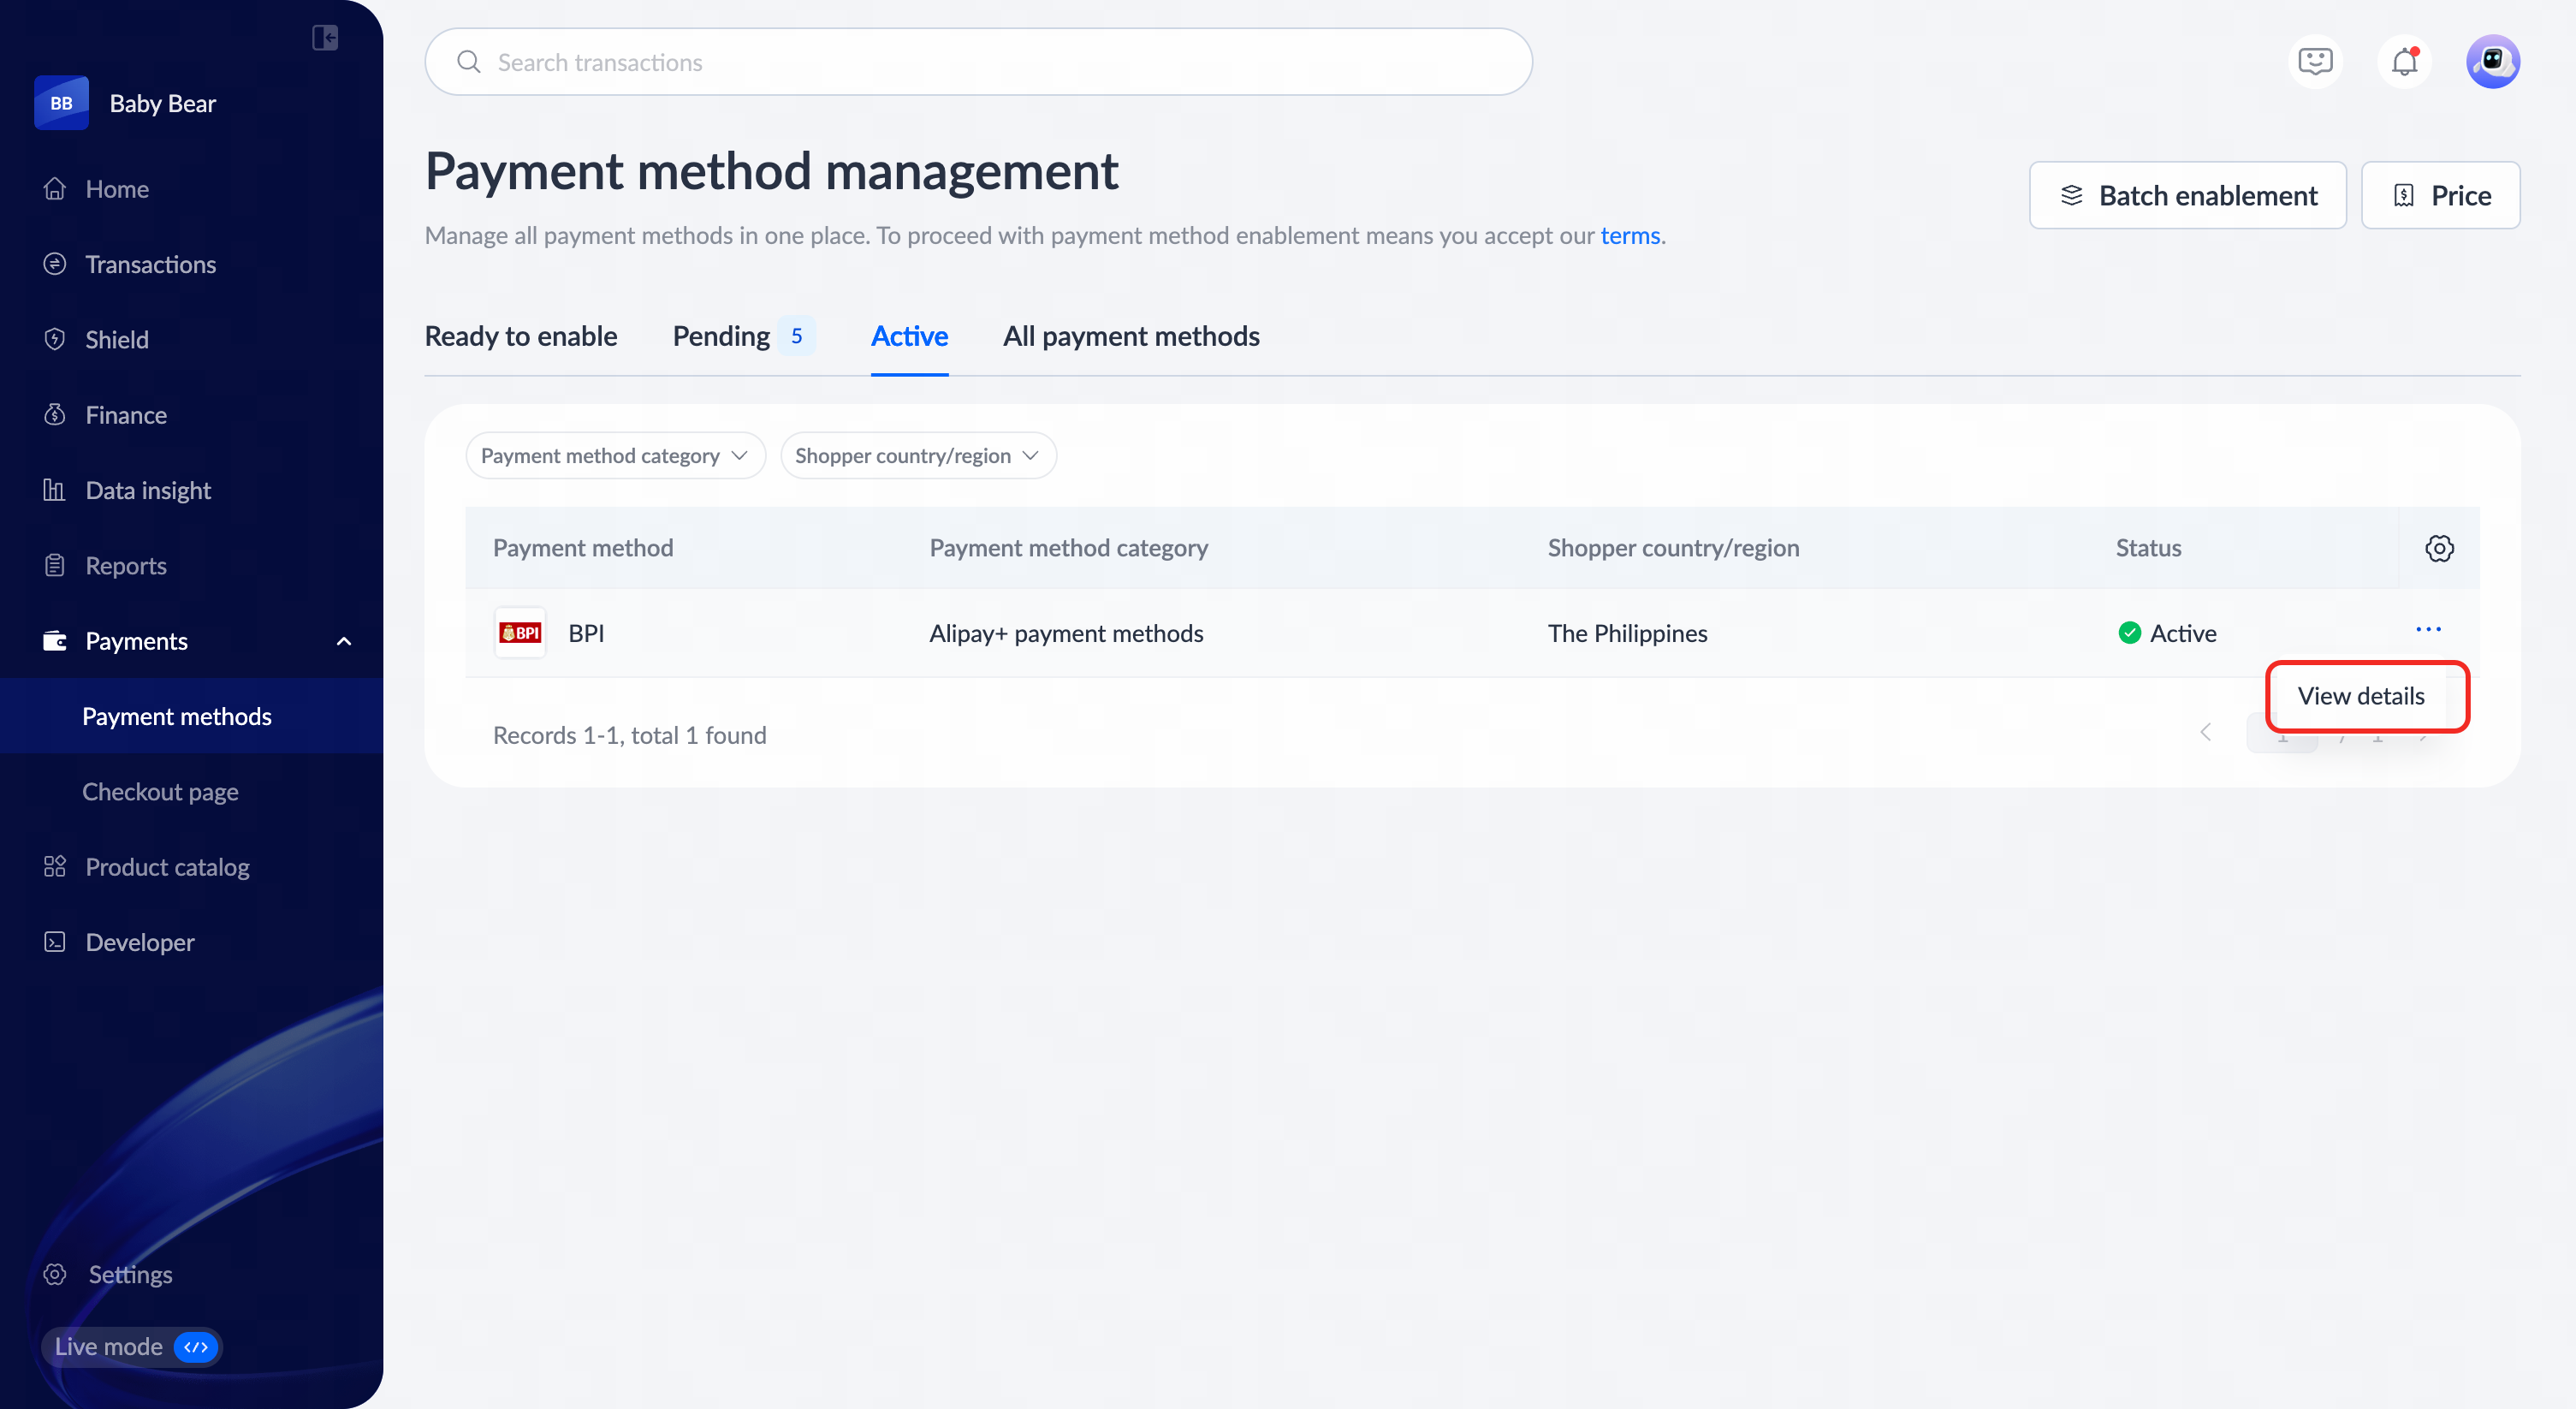
Task: Click the Batch enablement button
Action: point(2187,196)
